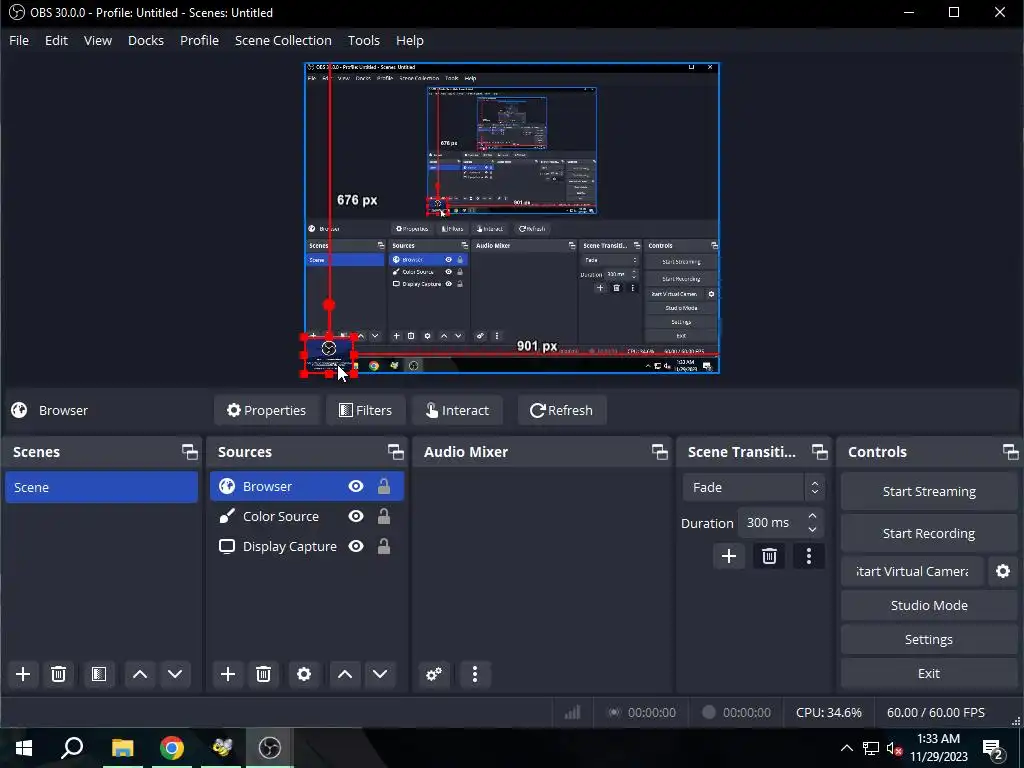Select the Color Source row
Screen dimensions: 1024x768
pos(307,517)
